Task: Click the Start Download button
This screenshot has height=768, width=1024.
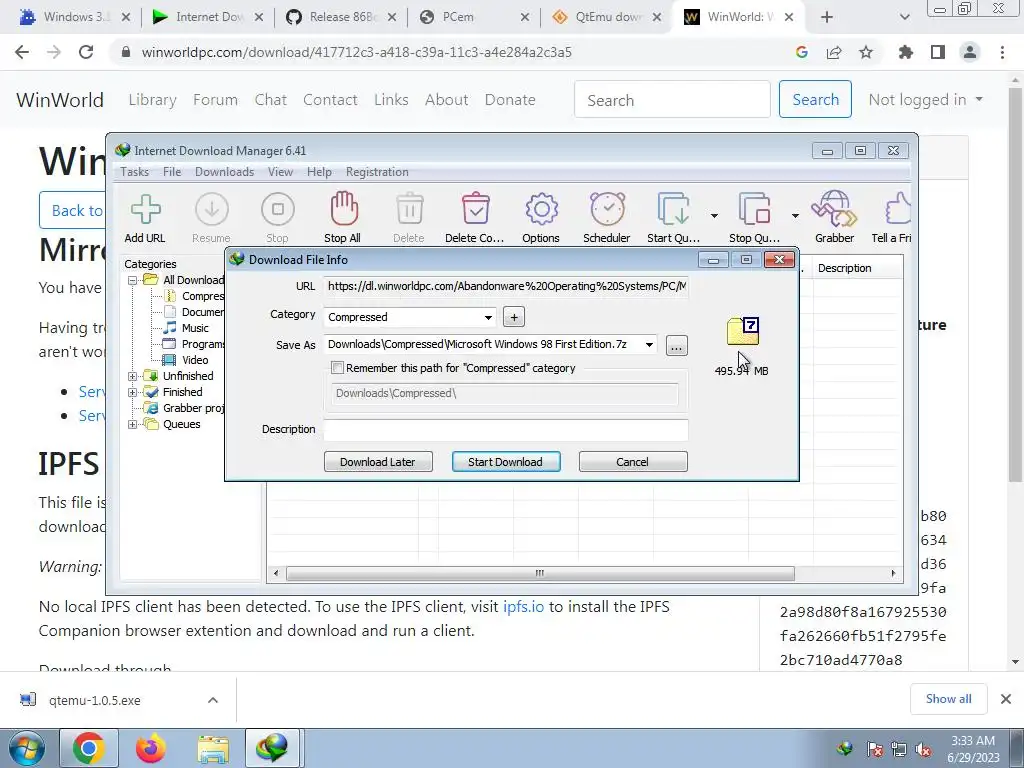Action: pos(505,462)
